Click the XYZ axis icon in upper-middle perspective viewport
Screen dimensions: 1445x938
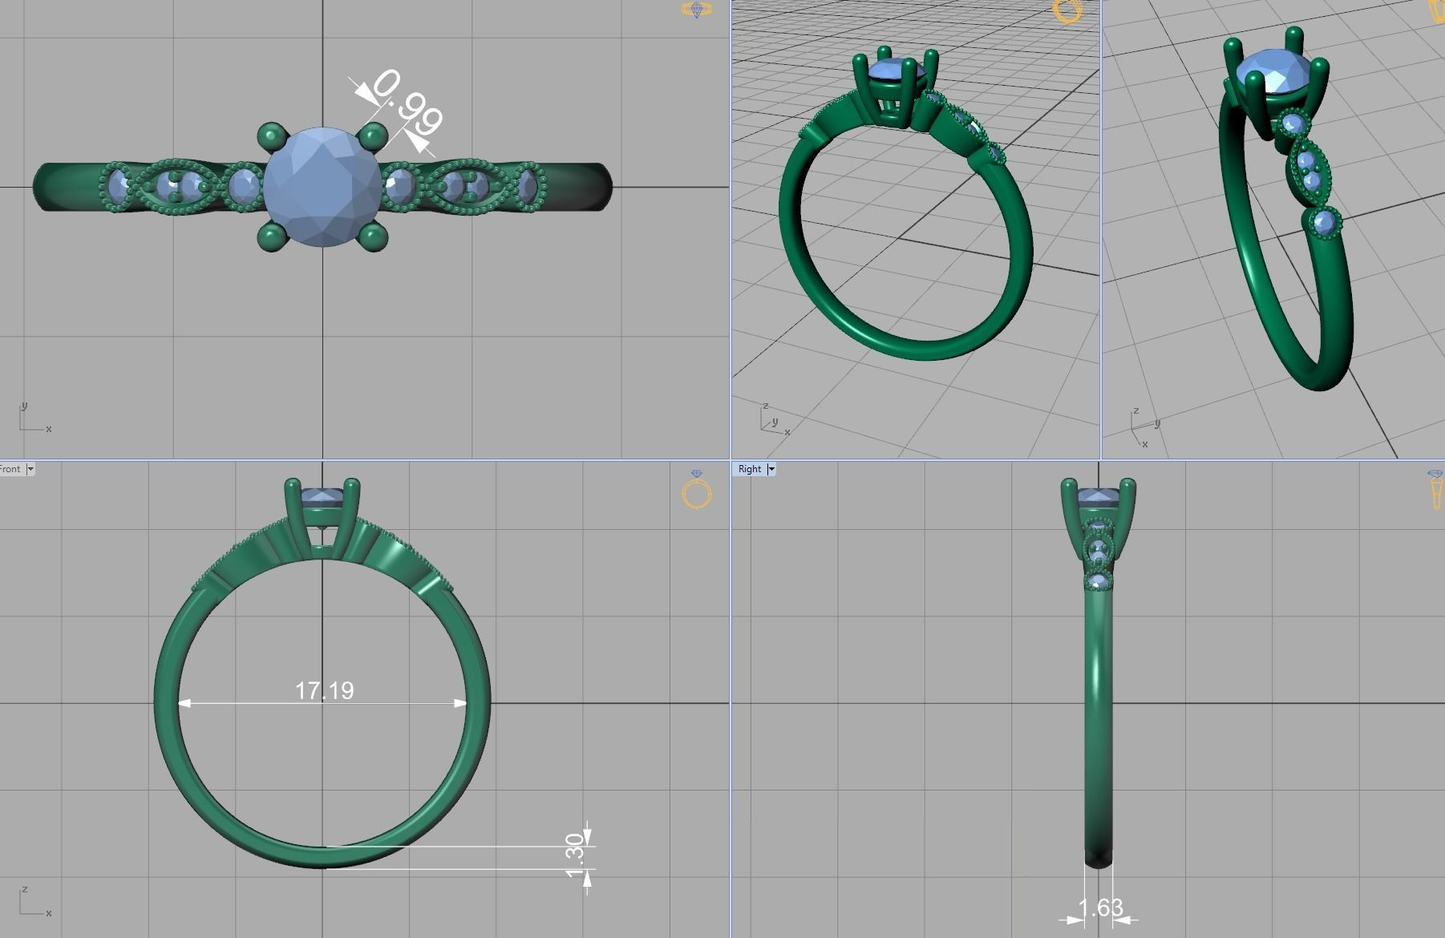click(x=773, y=420)
